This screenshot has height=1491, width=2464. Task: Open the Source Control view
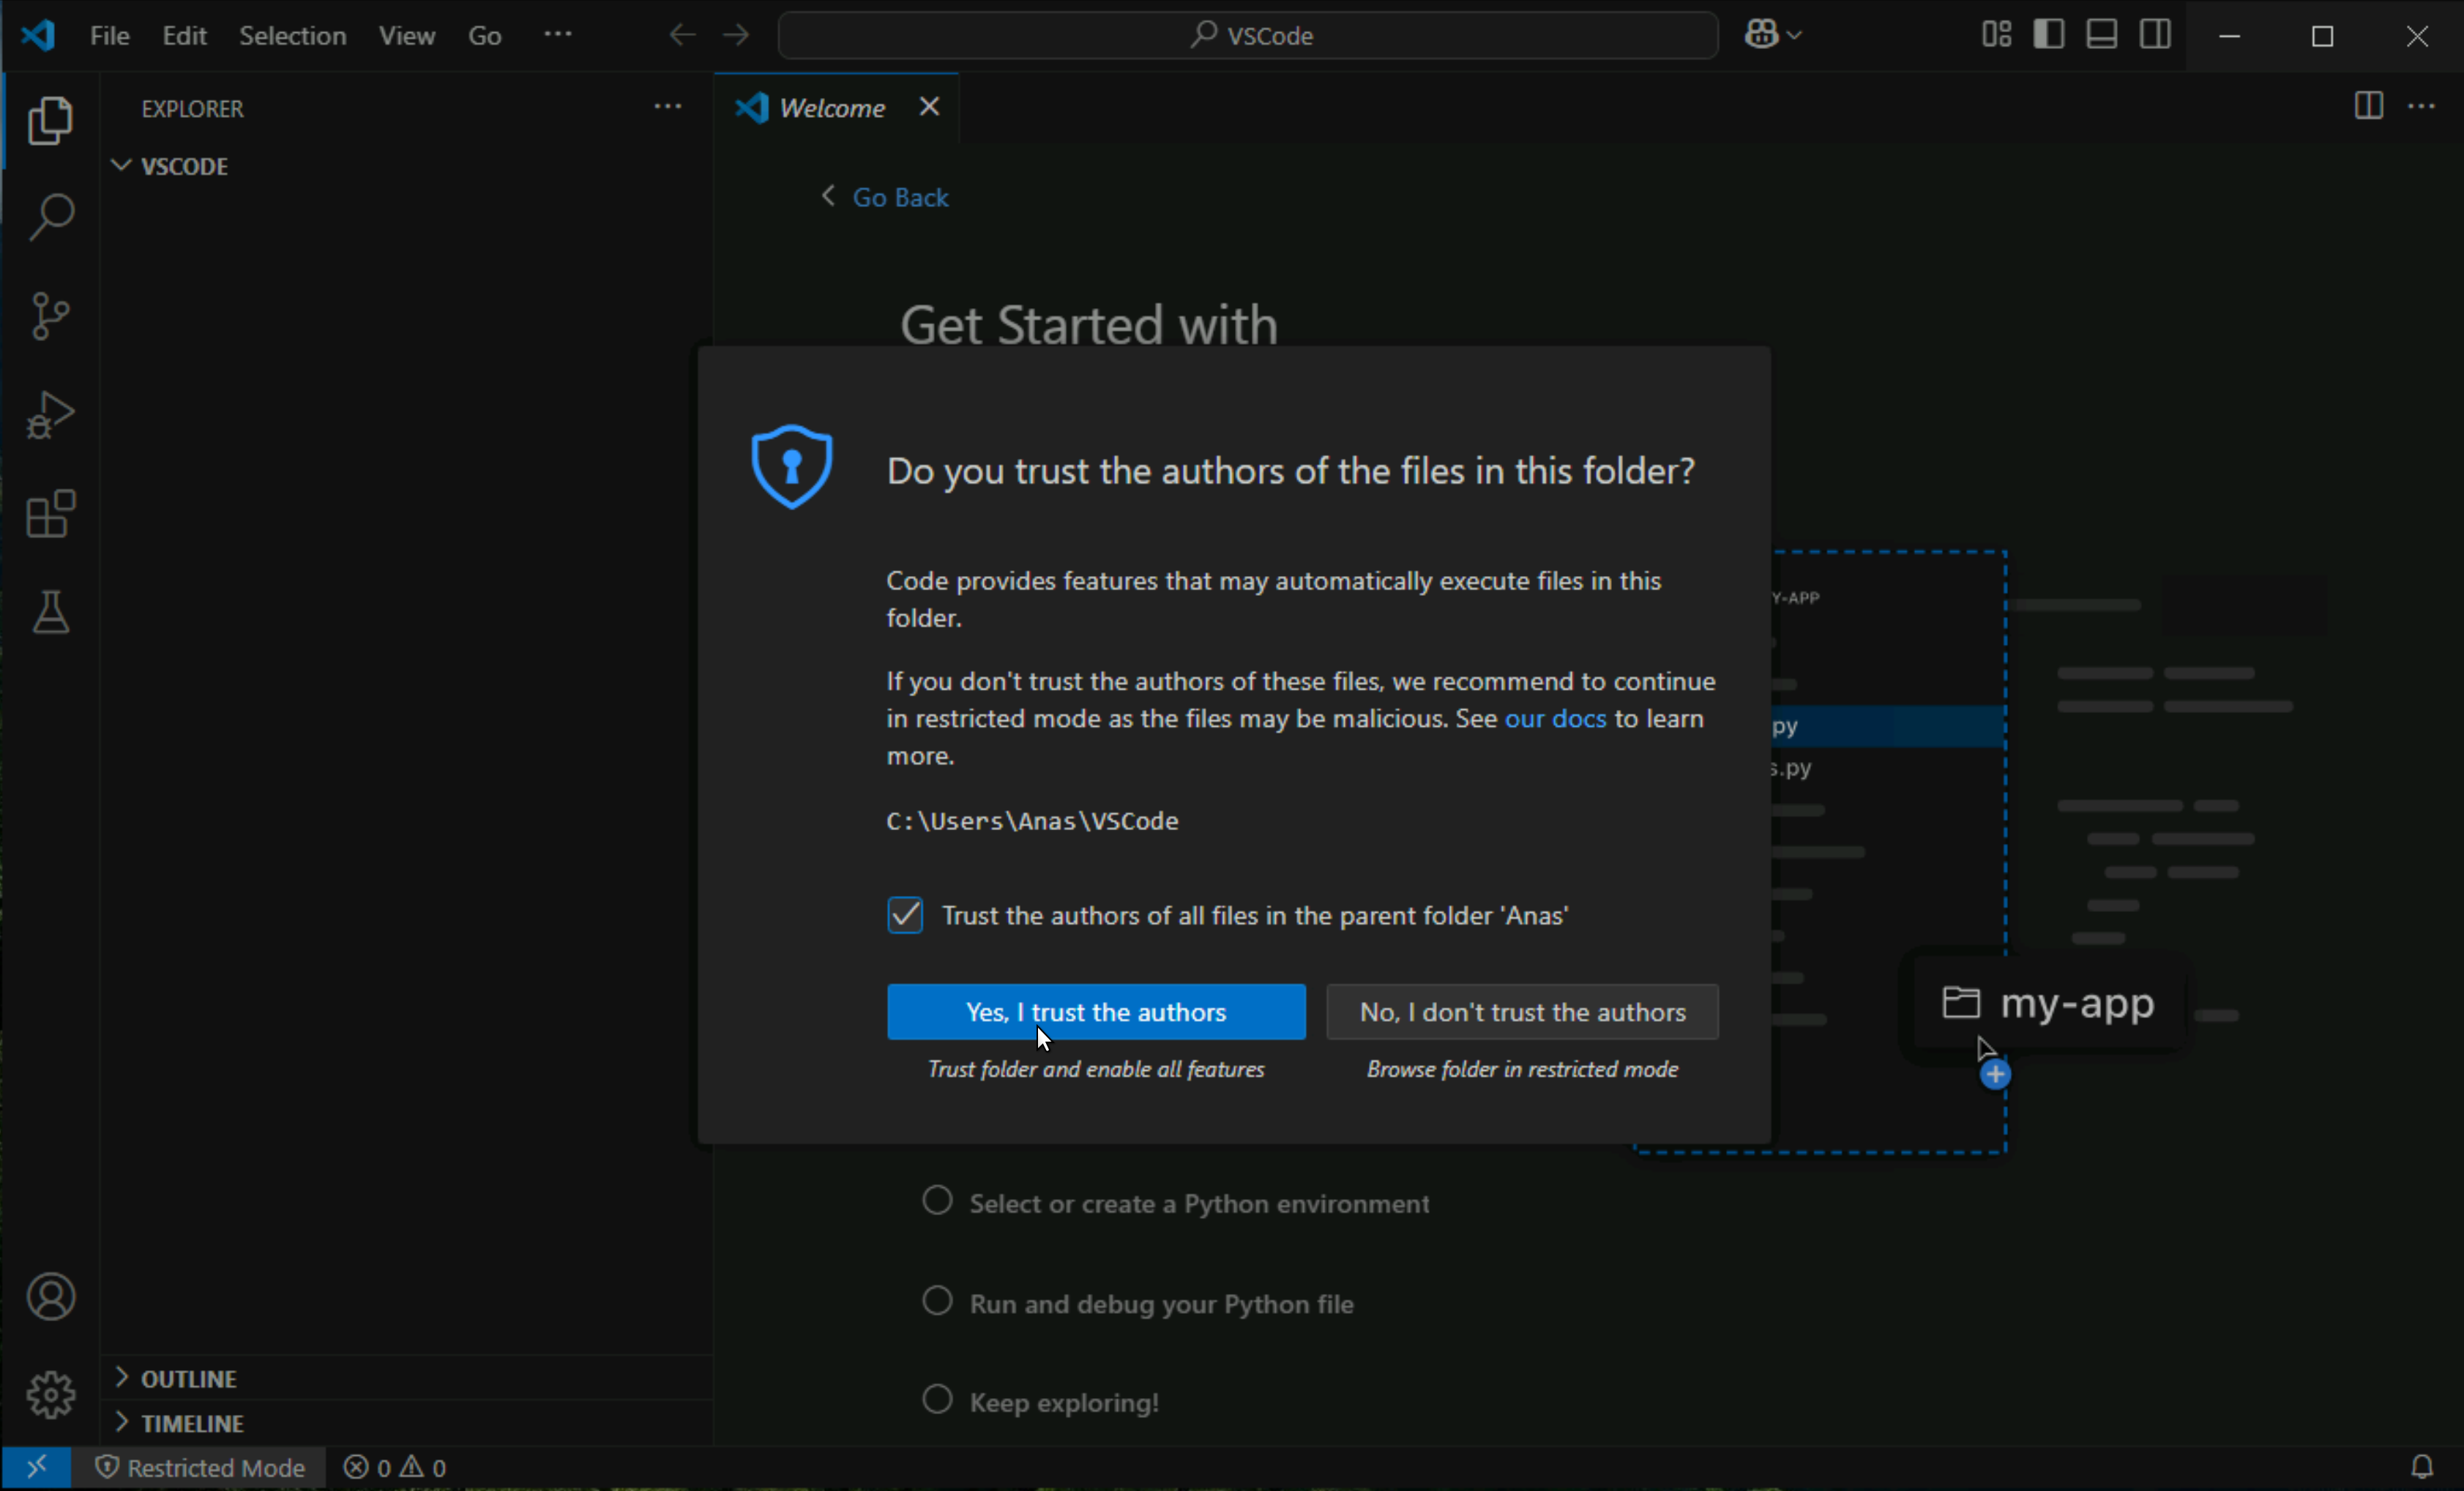(x=50, y=316)
